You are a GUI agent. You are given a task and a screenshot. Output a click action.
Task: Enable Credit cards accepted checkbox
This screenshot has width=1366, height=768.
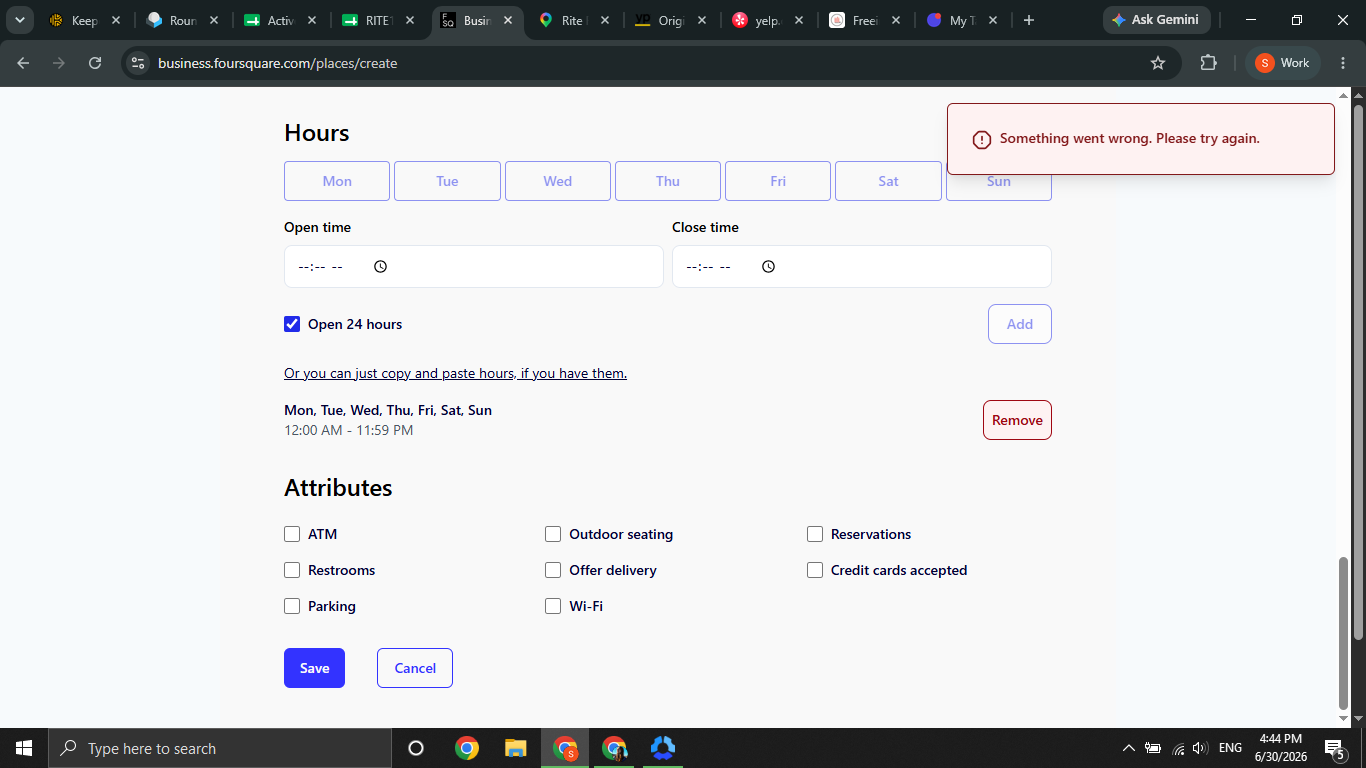tap(815, 570)
